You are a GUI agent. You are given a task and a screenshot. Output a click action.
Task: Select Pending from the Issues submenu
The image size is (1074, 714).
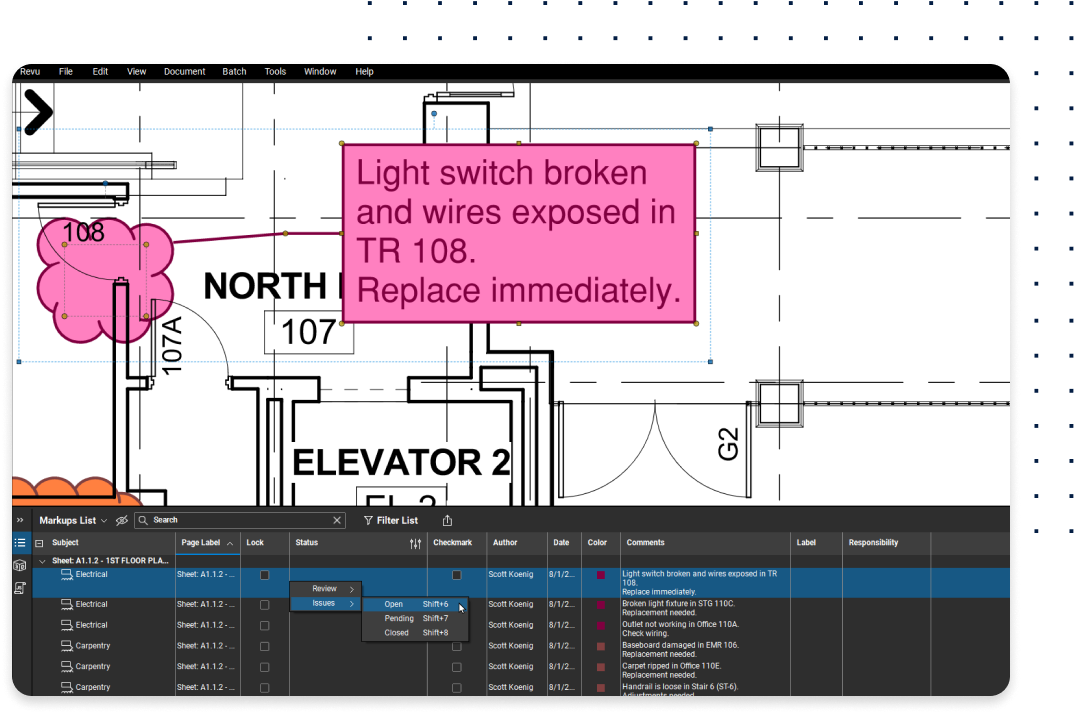tap(399, 618)
